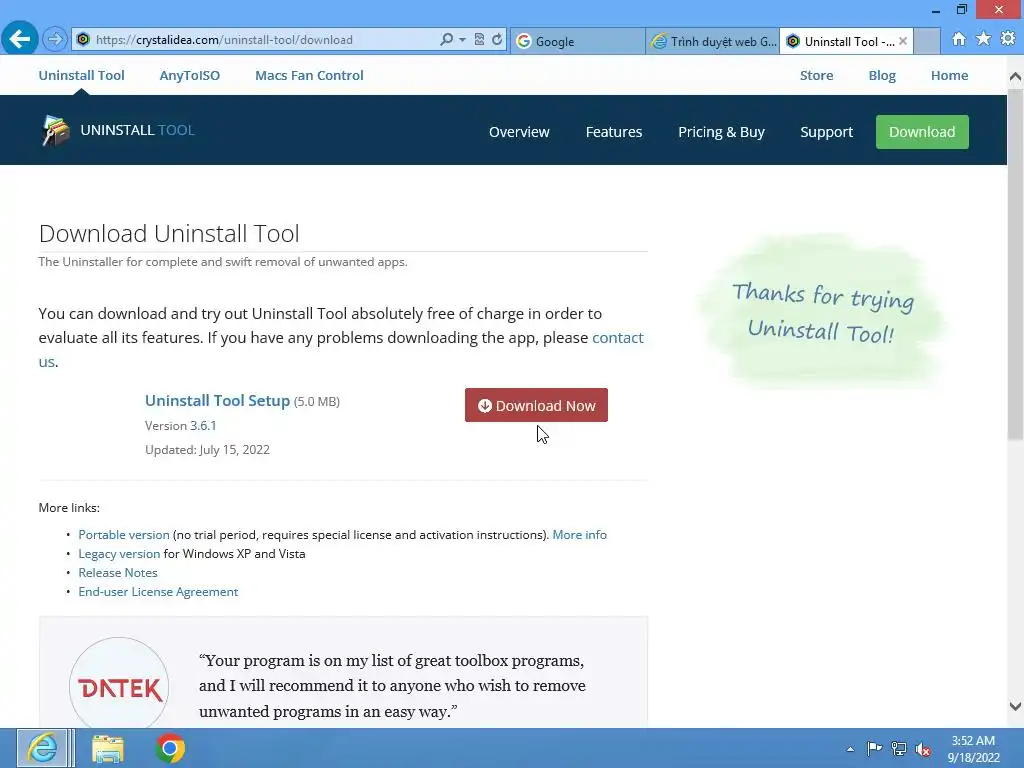Click the scrollbar up arrow
Image resolution: width=1024 pixels, height=768 pixels.
pyautogui.click(x=1015, y=77)
